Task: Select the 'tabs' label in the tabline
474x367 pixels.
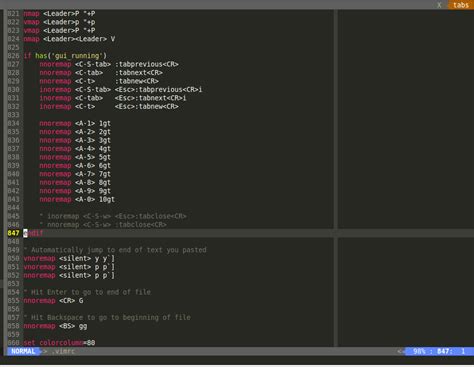Action: click(461, 5)
